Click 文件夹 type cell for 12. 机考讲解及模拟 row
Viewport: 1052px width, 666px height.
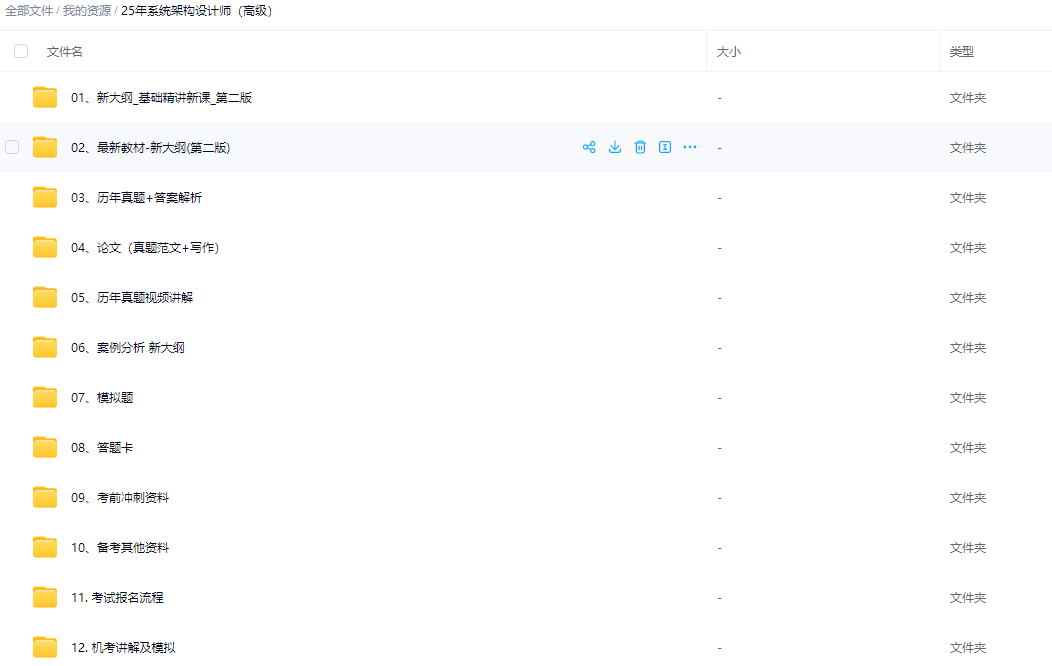[x=967, y=648]
